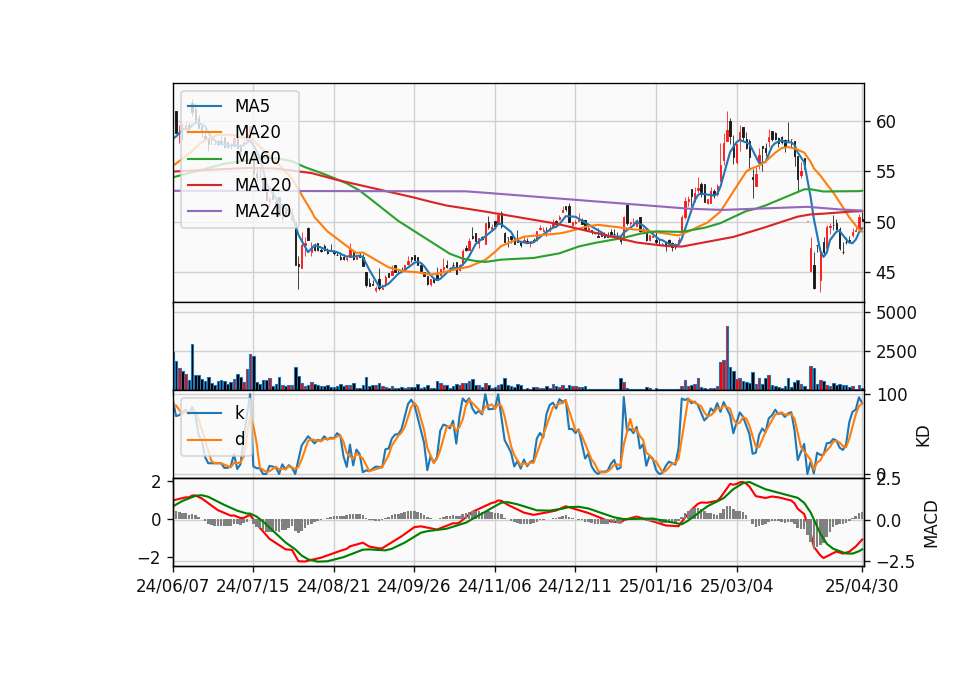Image resolution: width=960 pixels, height=690 pixels.
Task: Click the MACD axis title
Action: [x=931, y=524]
